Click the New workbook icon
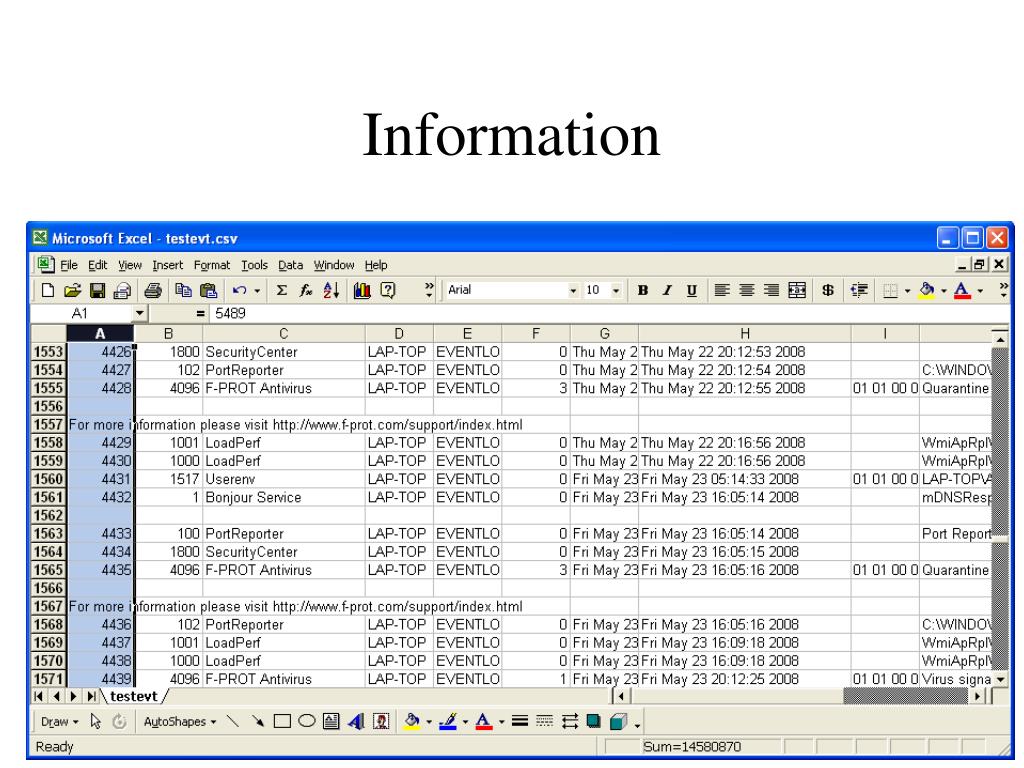1024x768 pixels. [48, 291]
